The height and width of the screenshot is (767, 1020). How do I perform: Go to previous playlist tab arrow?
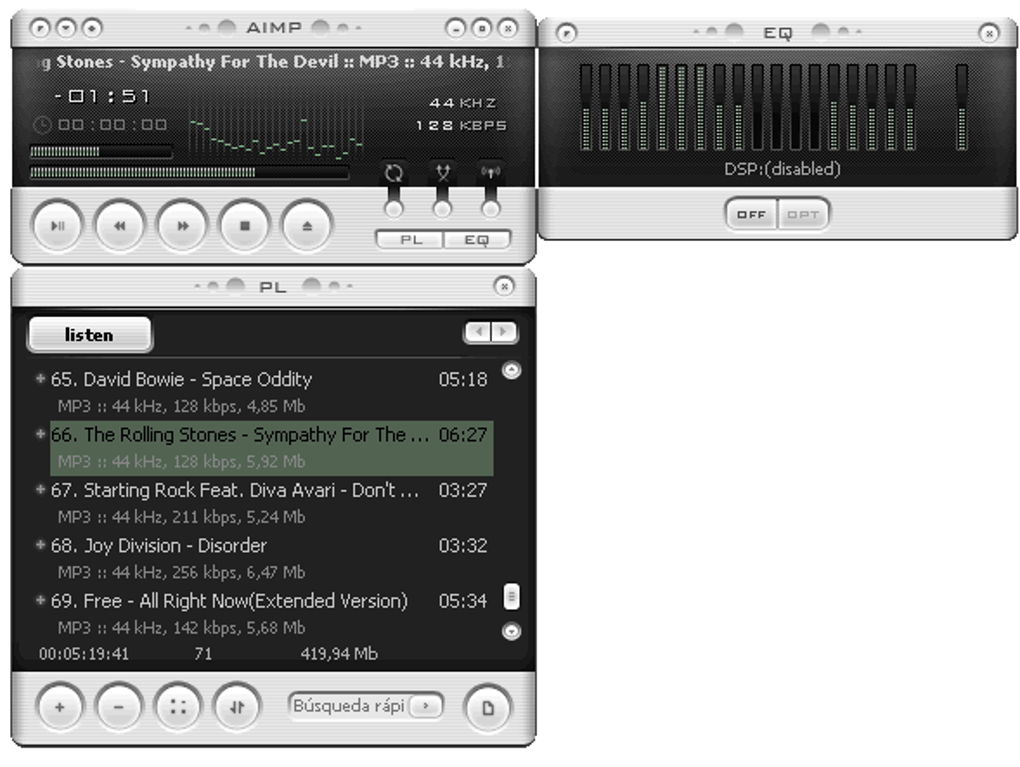(x=478, y=332)
